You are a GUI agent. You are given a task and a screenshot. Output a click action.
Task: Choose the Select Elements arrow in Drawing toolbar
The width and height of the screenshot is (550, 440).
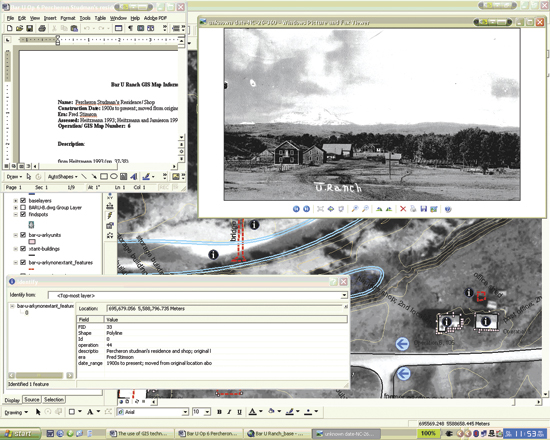tap(38, 412)
